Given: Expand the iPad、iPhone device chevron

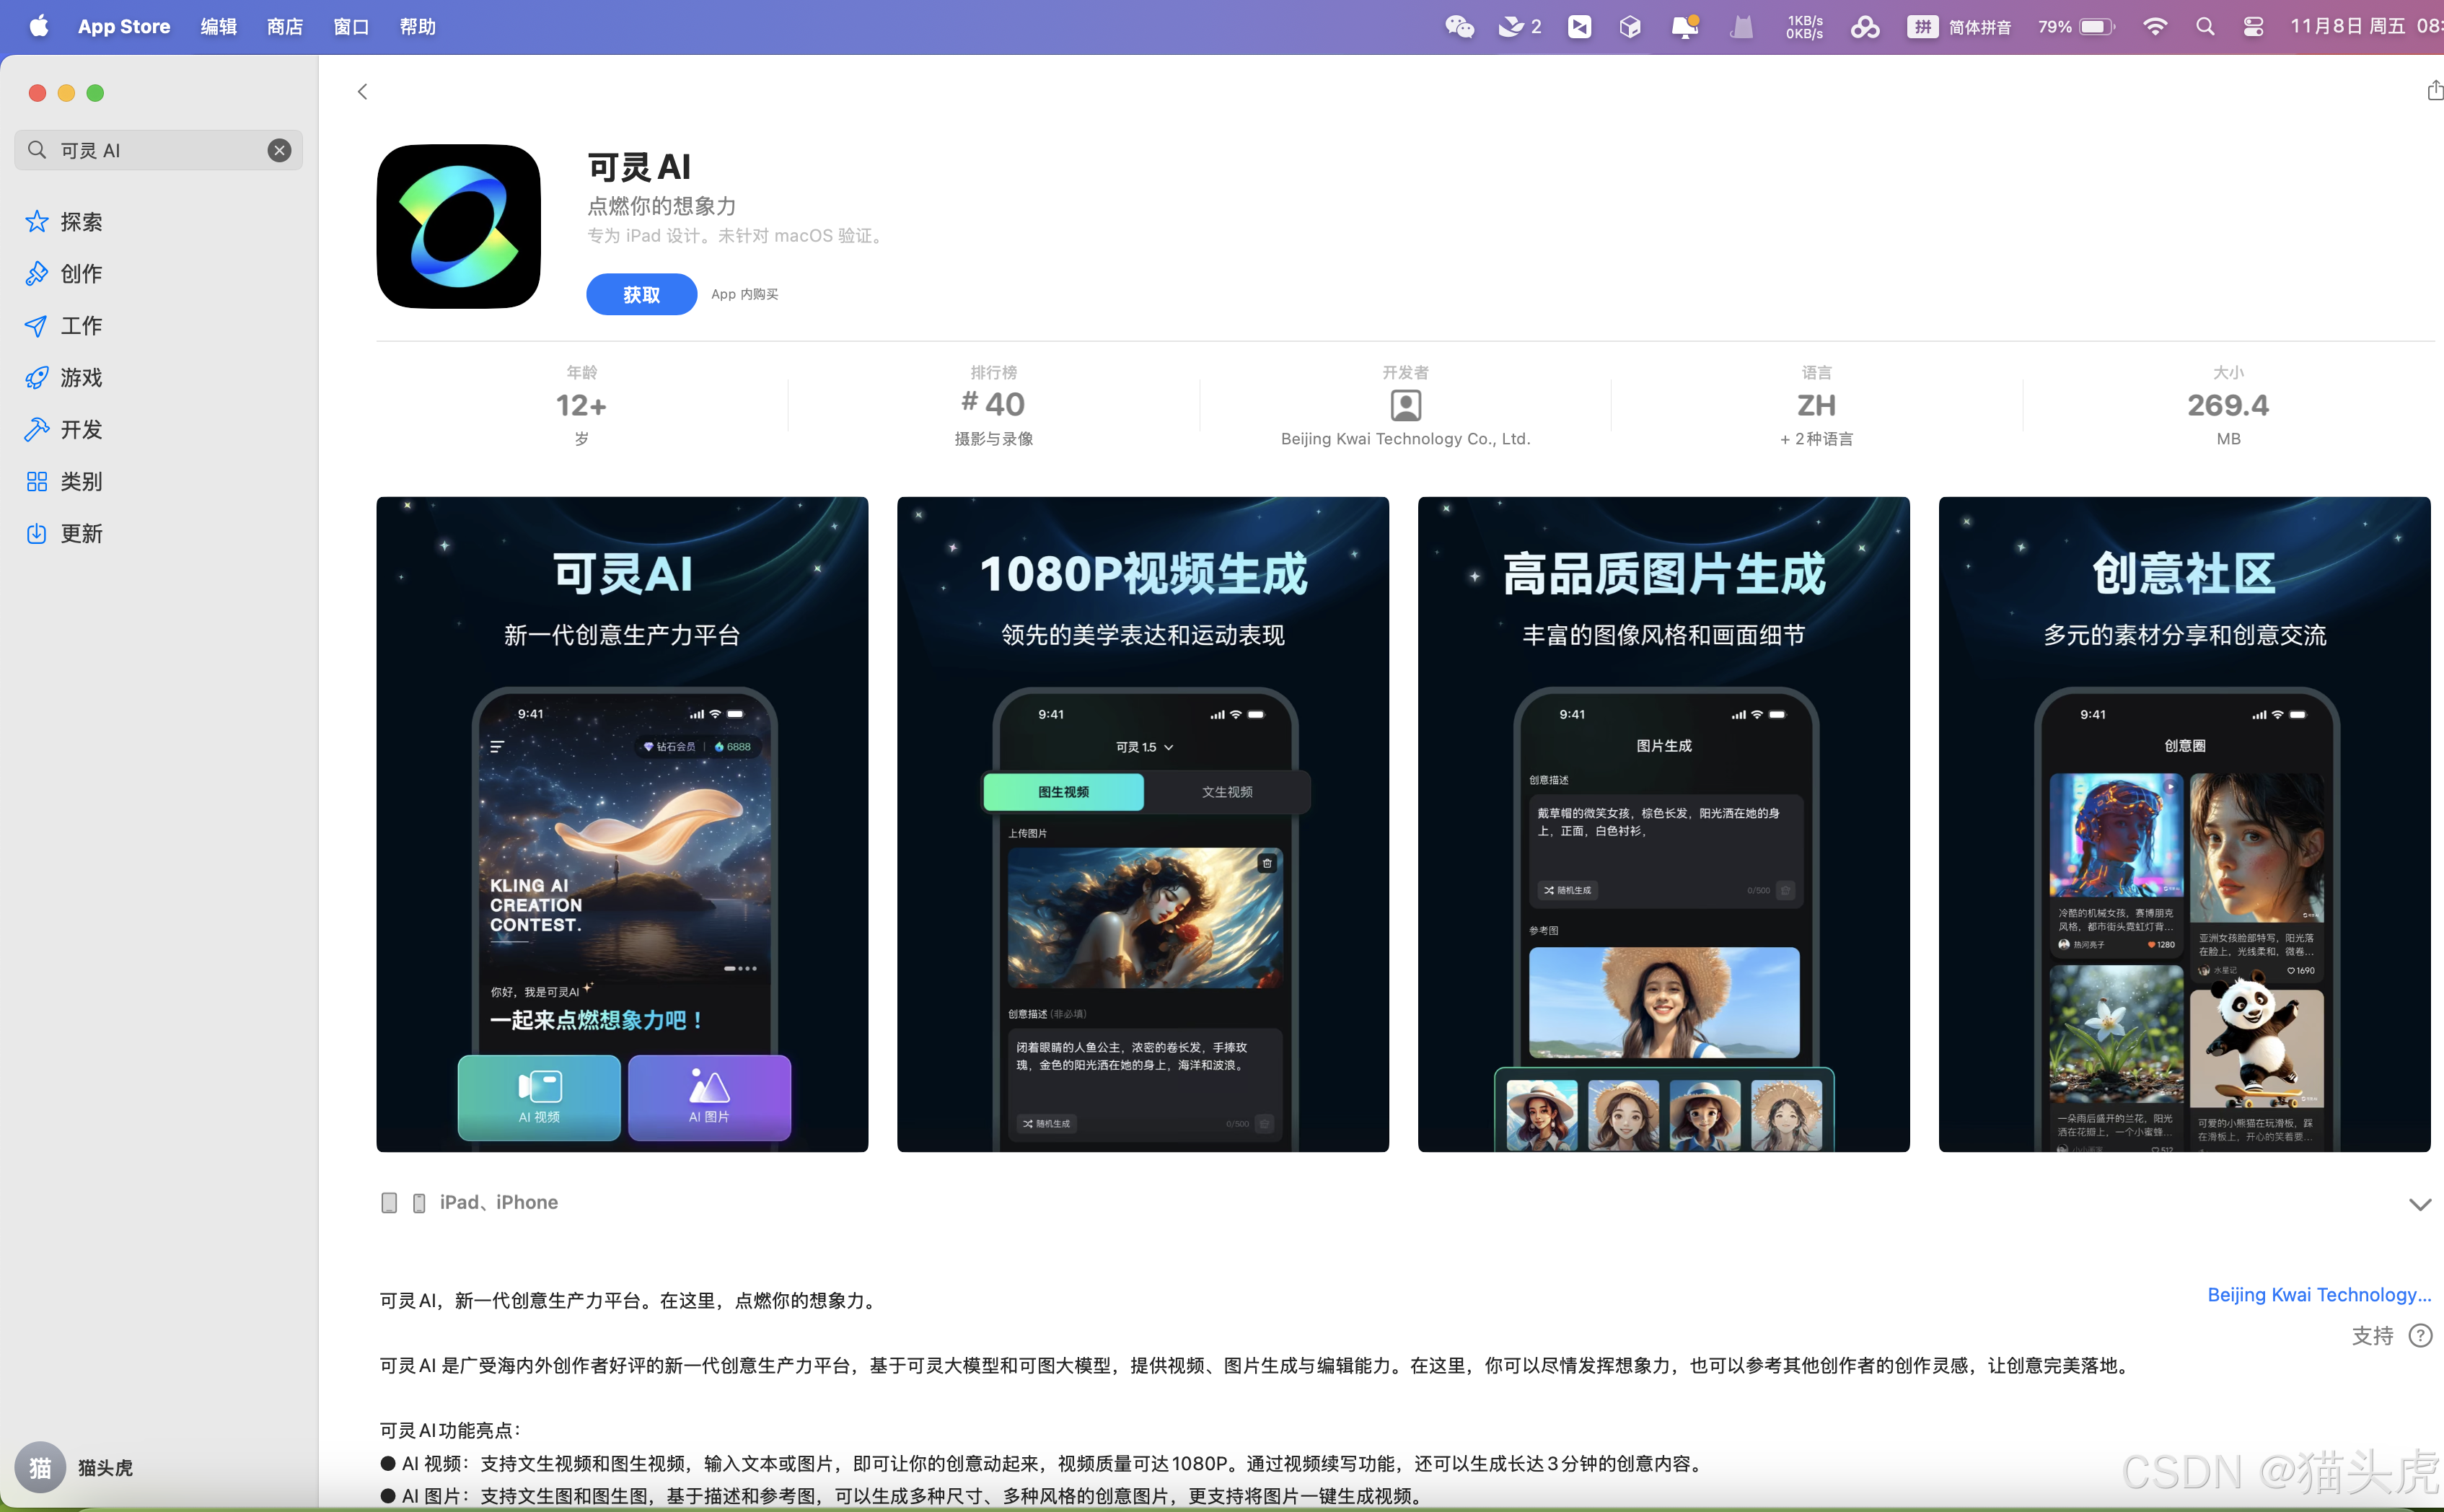Looking at the screenshot, I should 2419,1204.
